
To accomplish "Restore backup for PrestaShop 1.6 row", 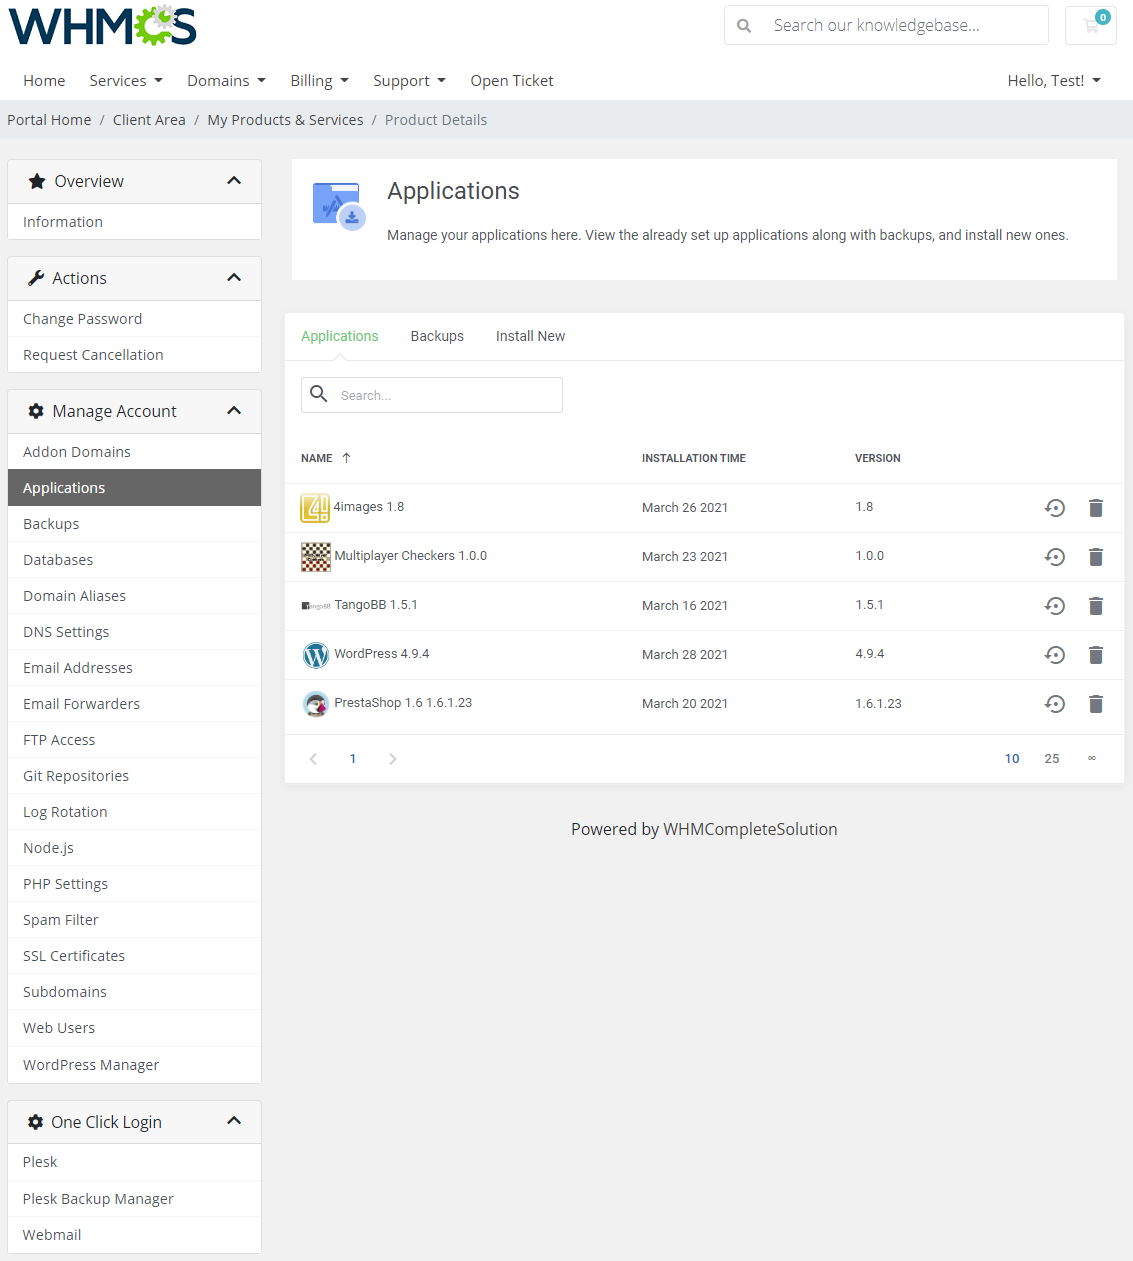I will 1055,704.
